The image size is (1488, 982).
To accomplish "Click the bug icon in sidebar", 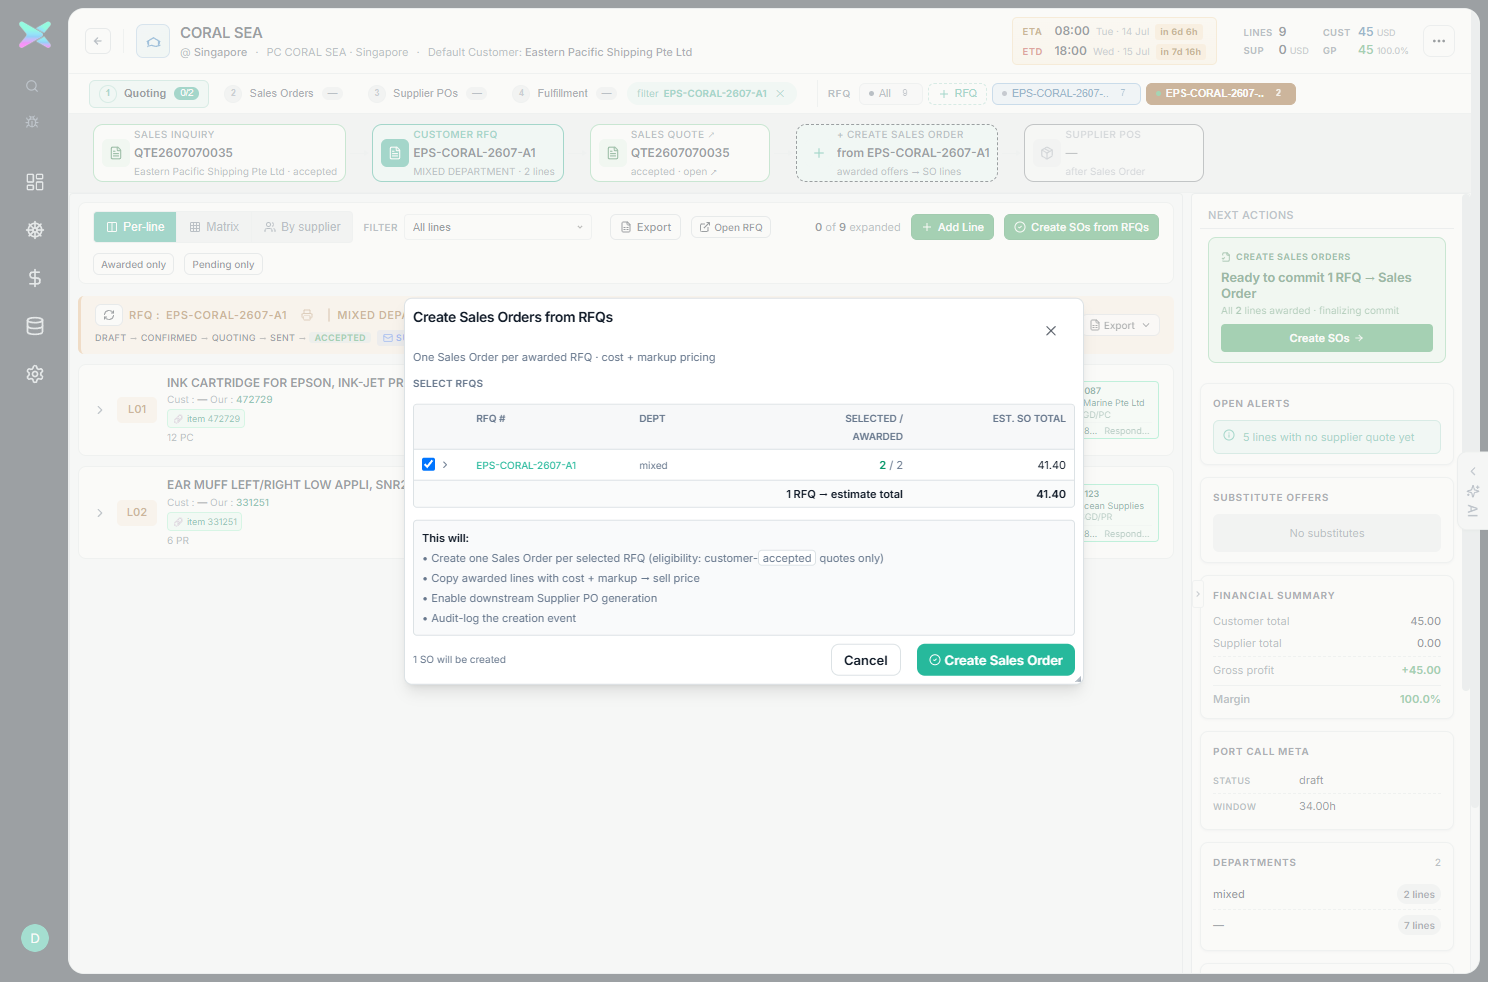I will click(32, 121).
